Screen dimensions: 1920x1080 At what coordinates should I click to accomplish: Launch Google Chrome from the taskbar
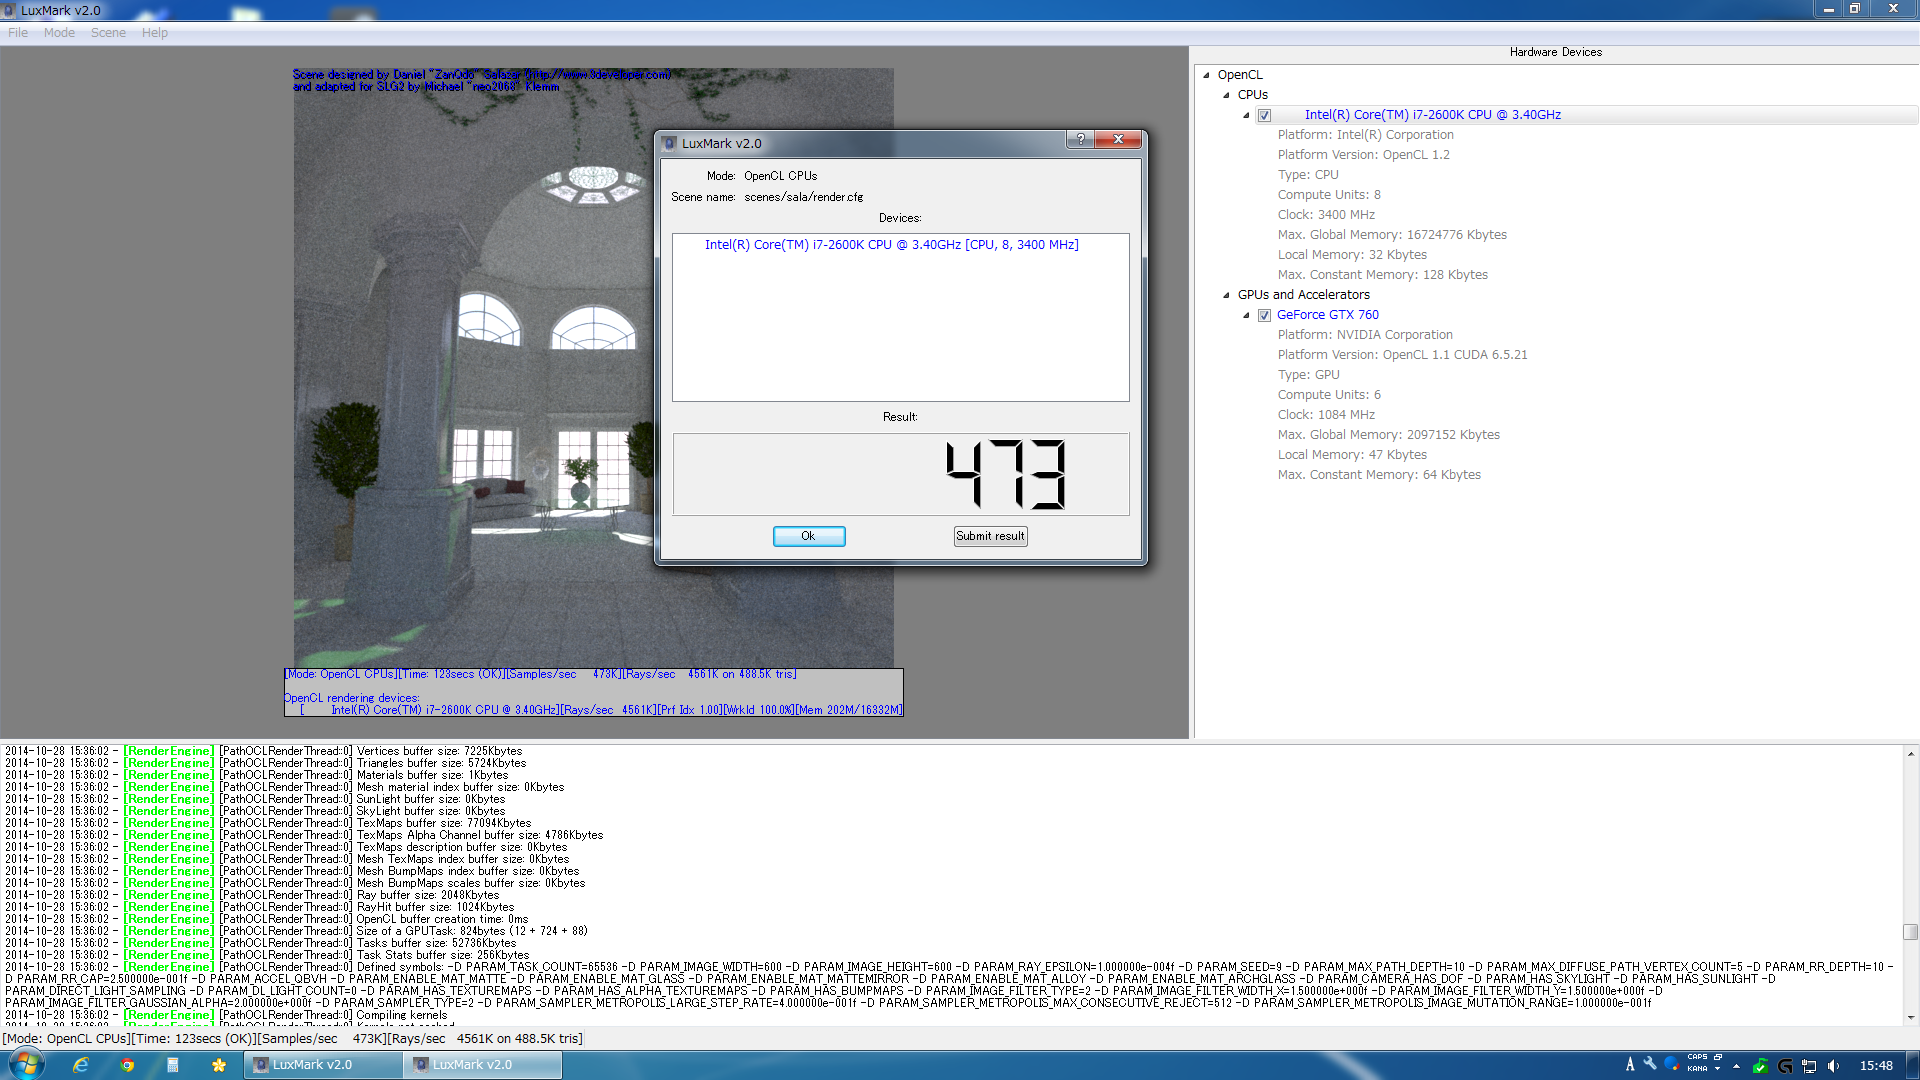click(127, 1065)
